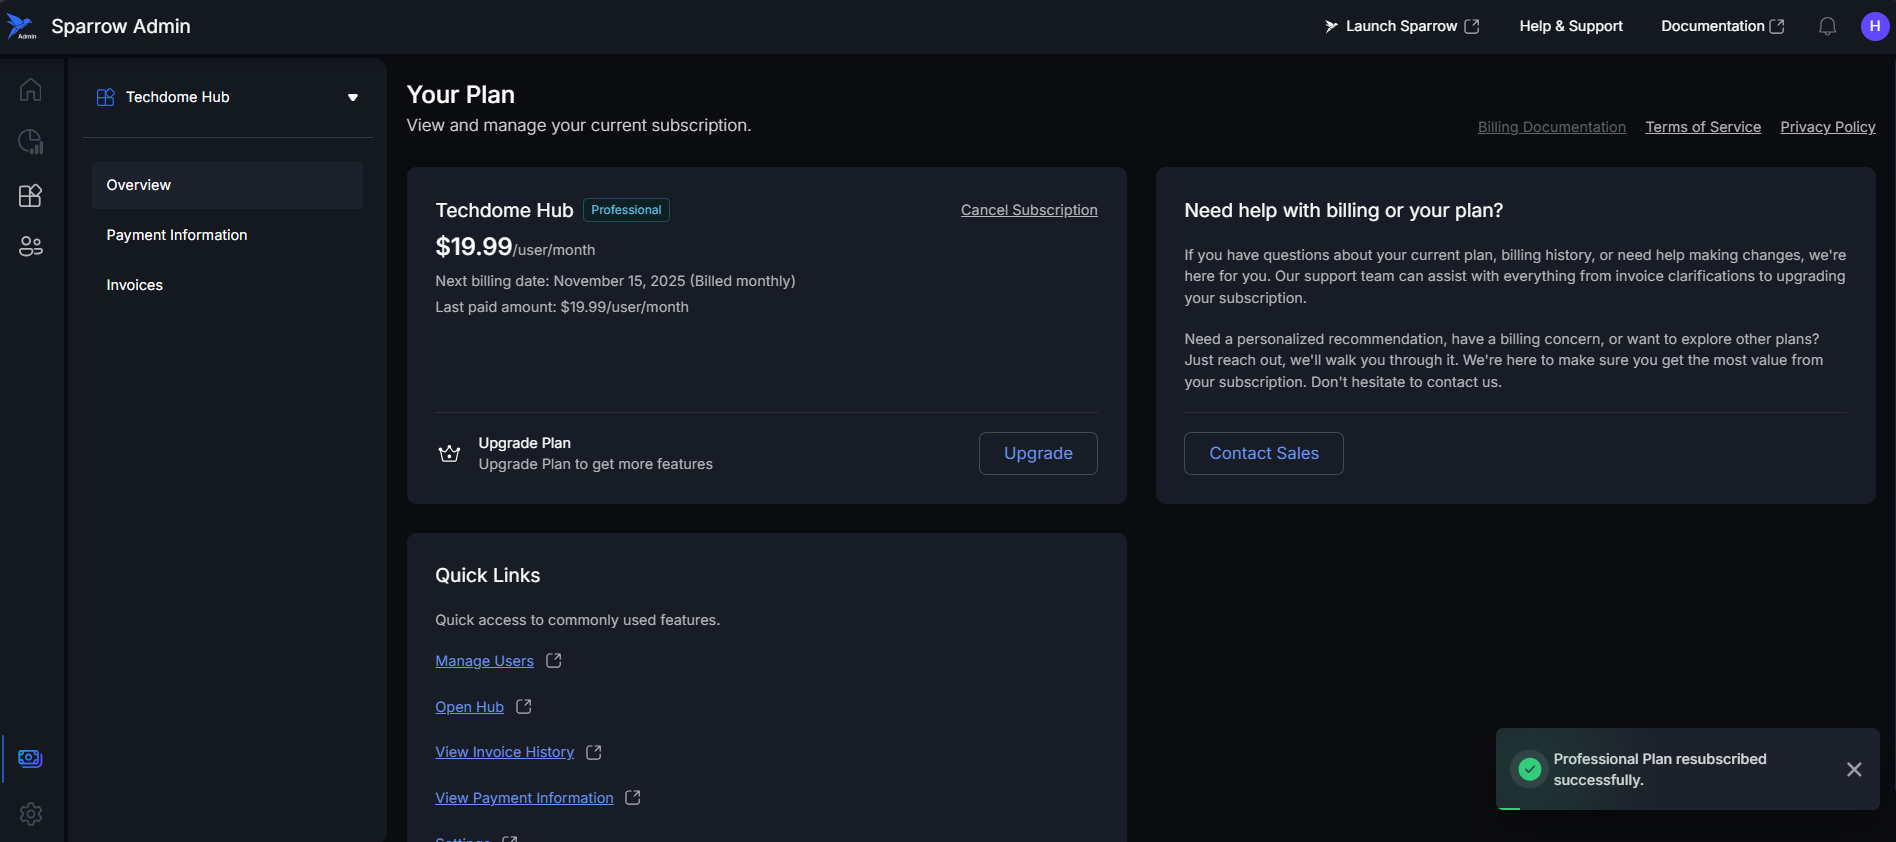The image size is (1896, 842).
Task: Open the Manage Users quick link
Action: 484,661
